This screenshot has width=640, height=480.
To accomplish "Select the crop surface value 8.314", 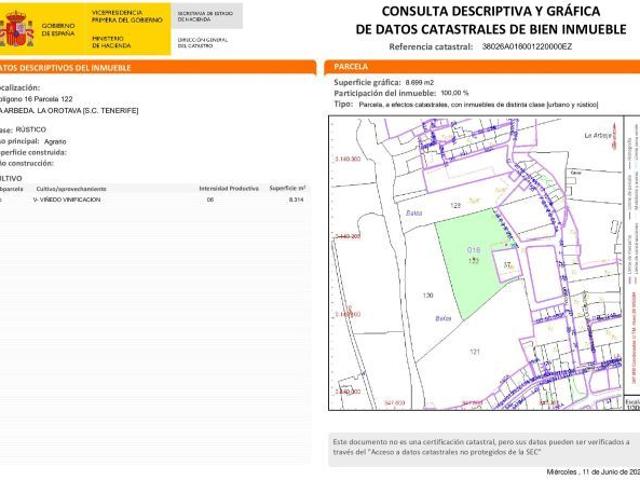I will [x=296, y=200].
